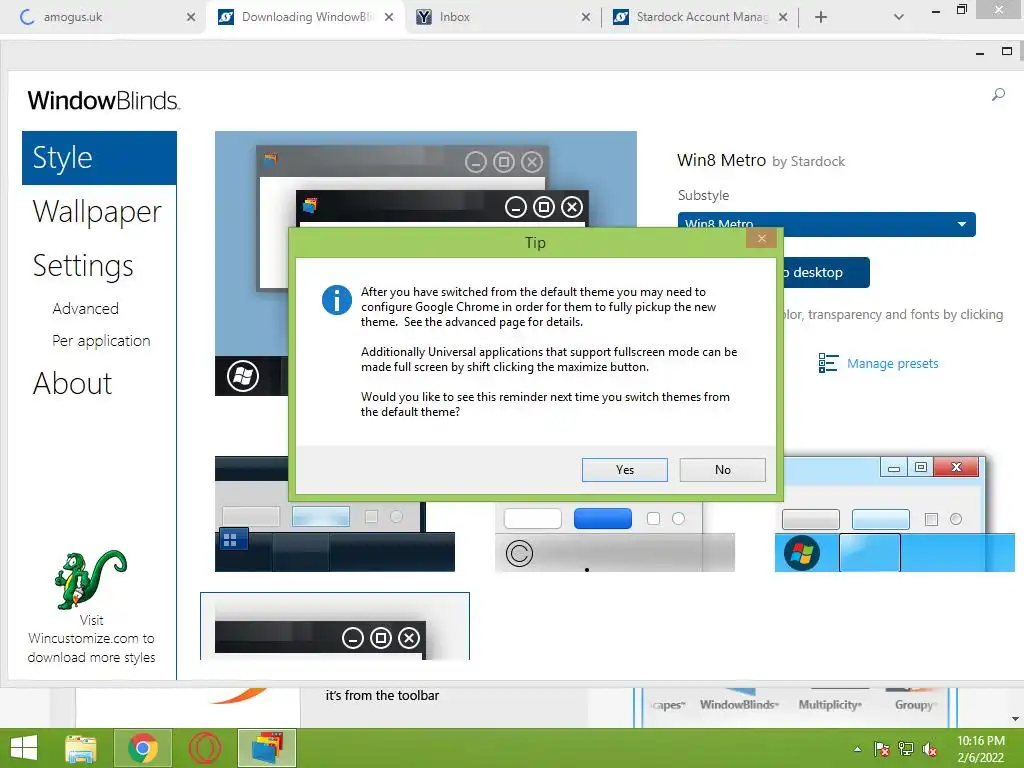
Task: Open the Settings section
Action: click(x=83, y=265)
